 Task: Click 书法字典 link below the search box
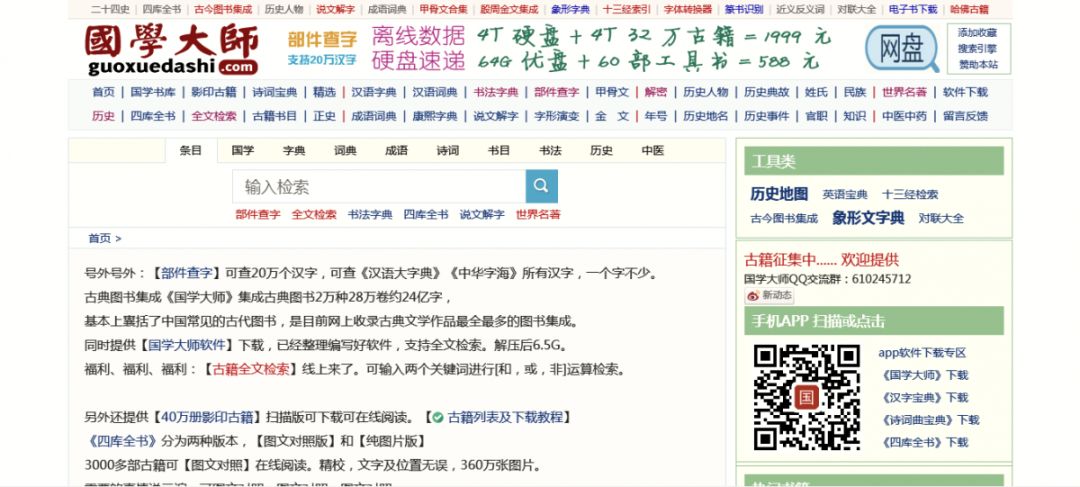click(x=370, y=215)
